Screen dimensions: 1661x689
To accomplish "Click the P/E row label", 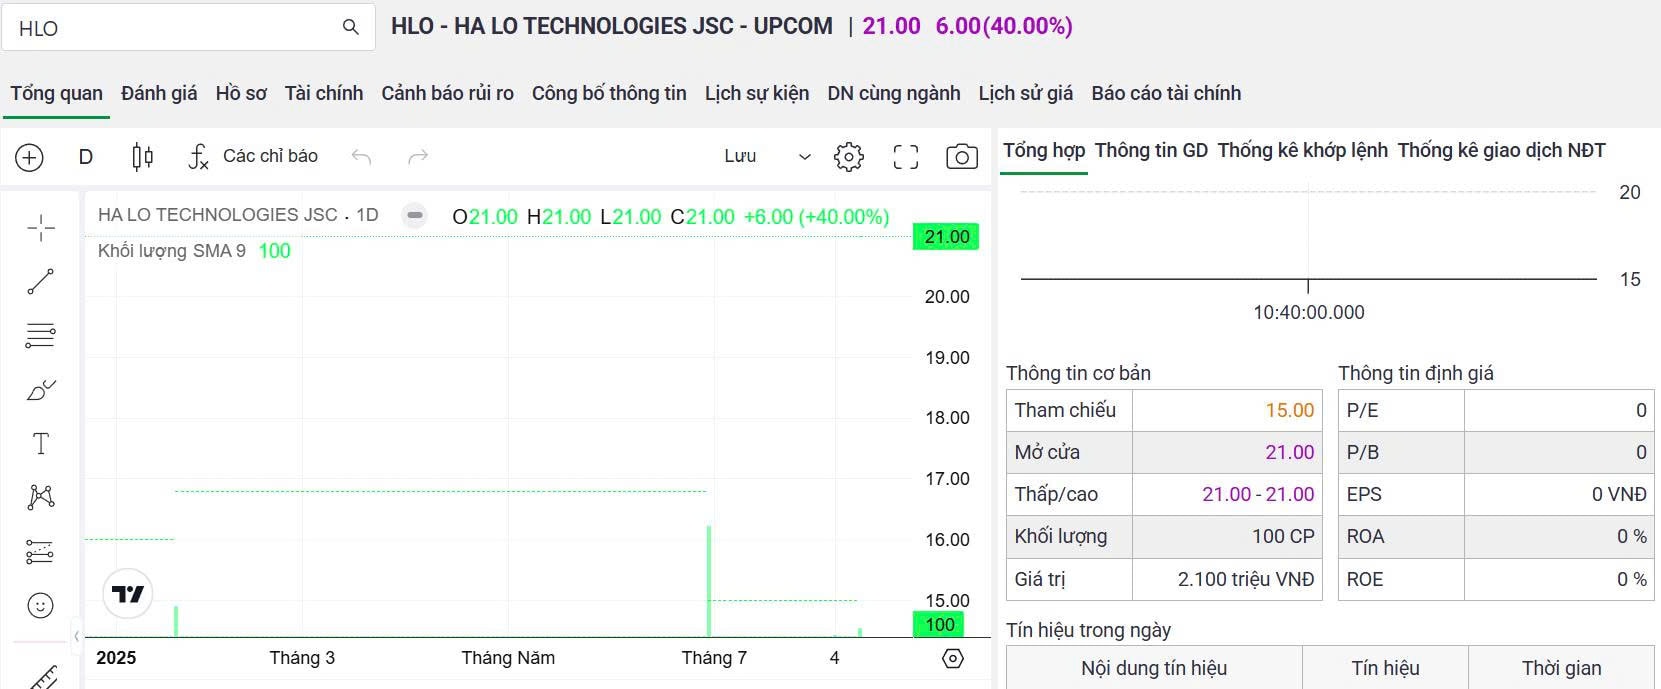I will 1362,411.
